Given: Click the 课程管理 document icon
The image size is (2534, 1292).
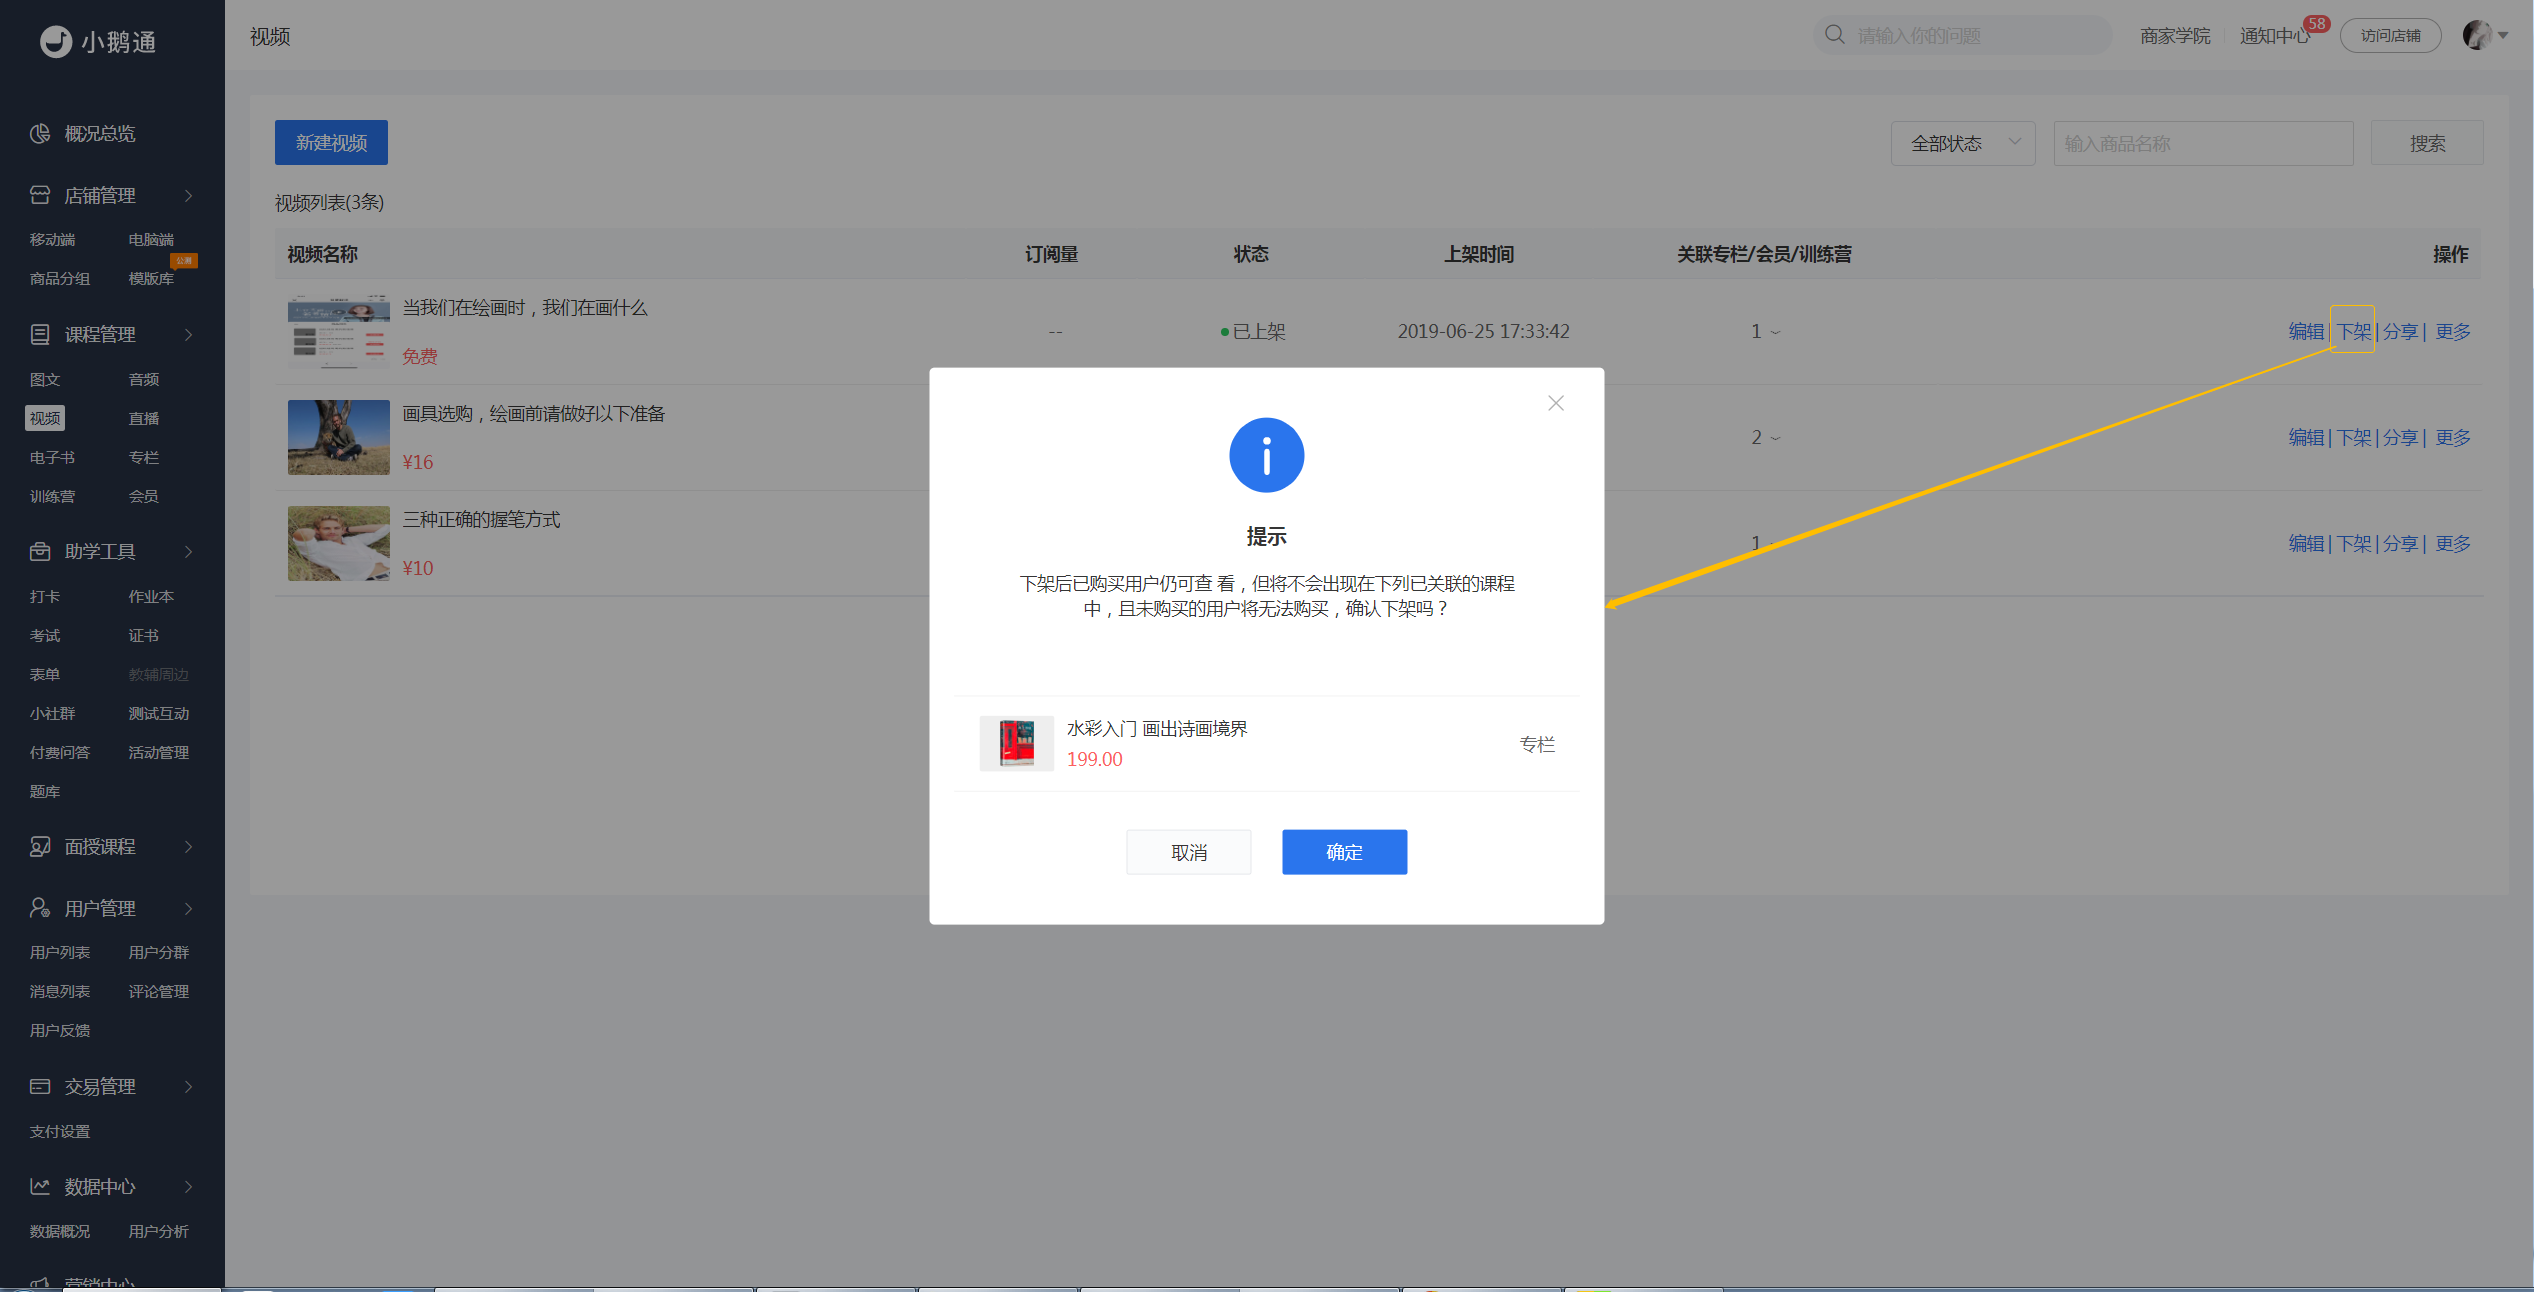Looking at the screenshot, I should pyautogui.click(x=40, y=334).
